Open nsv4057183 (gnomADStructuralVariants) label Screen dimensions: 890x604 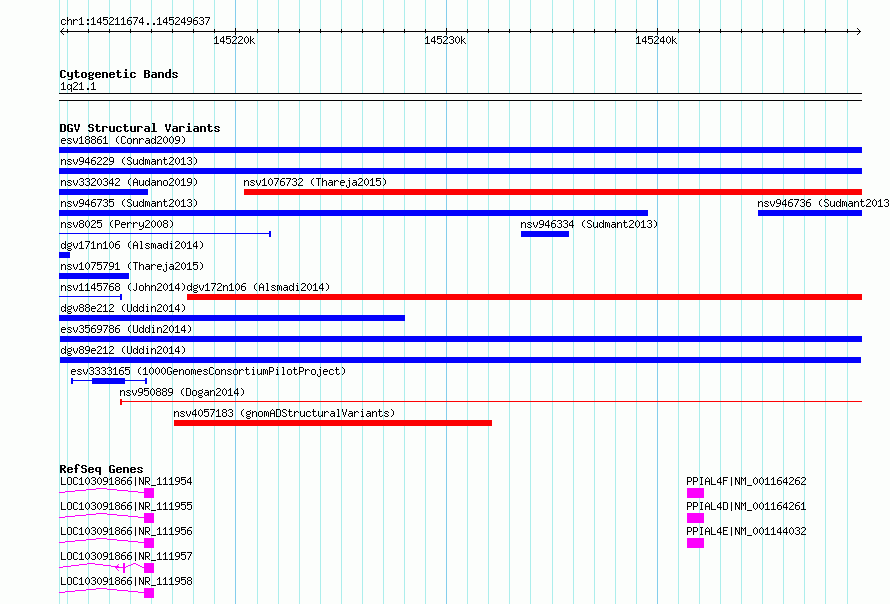pyautogui.click(x=284, y=413)
